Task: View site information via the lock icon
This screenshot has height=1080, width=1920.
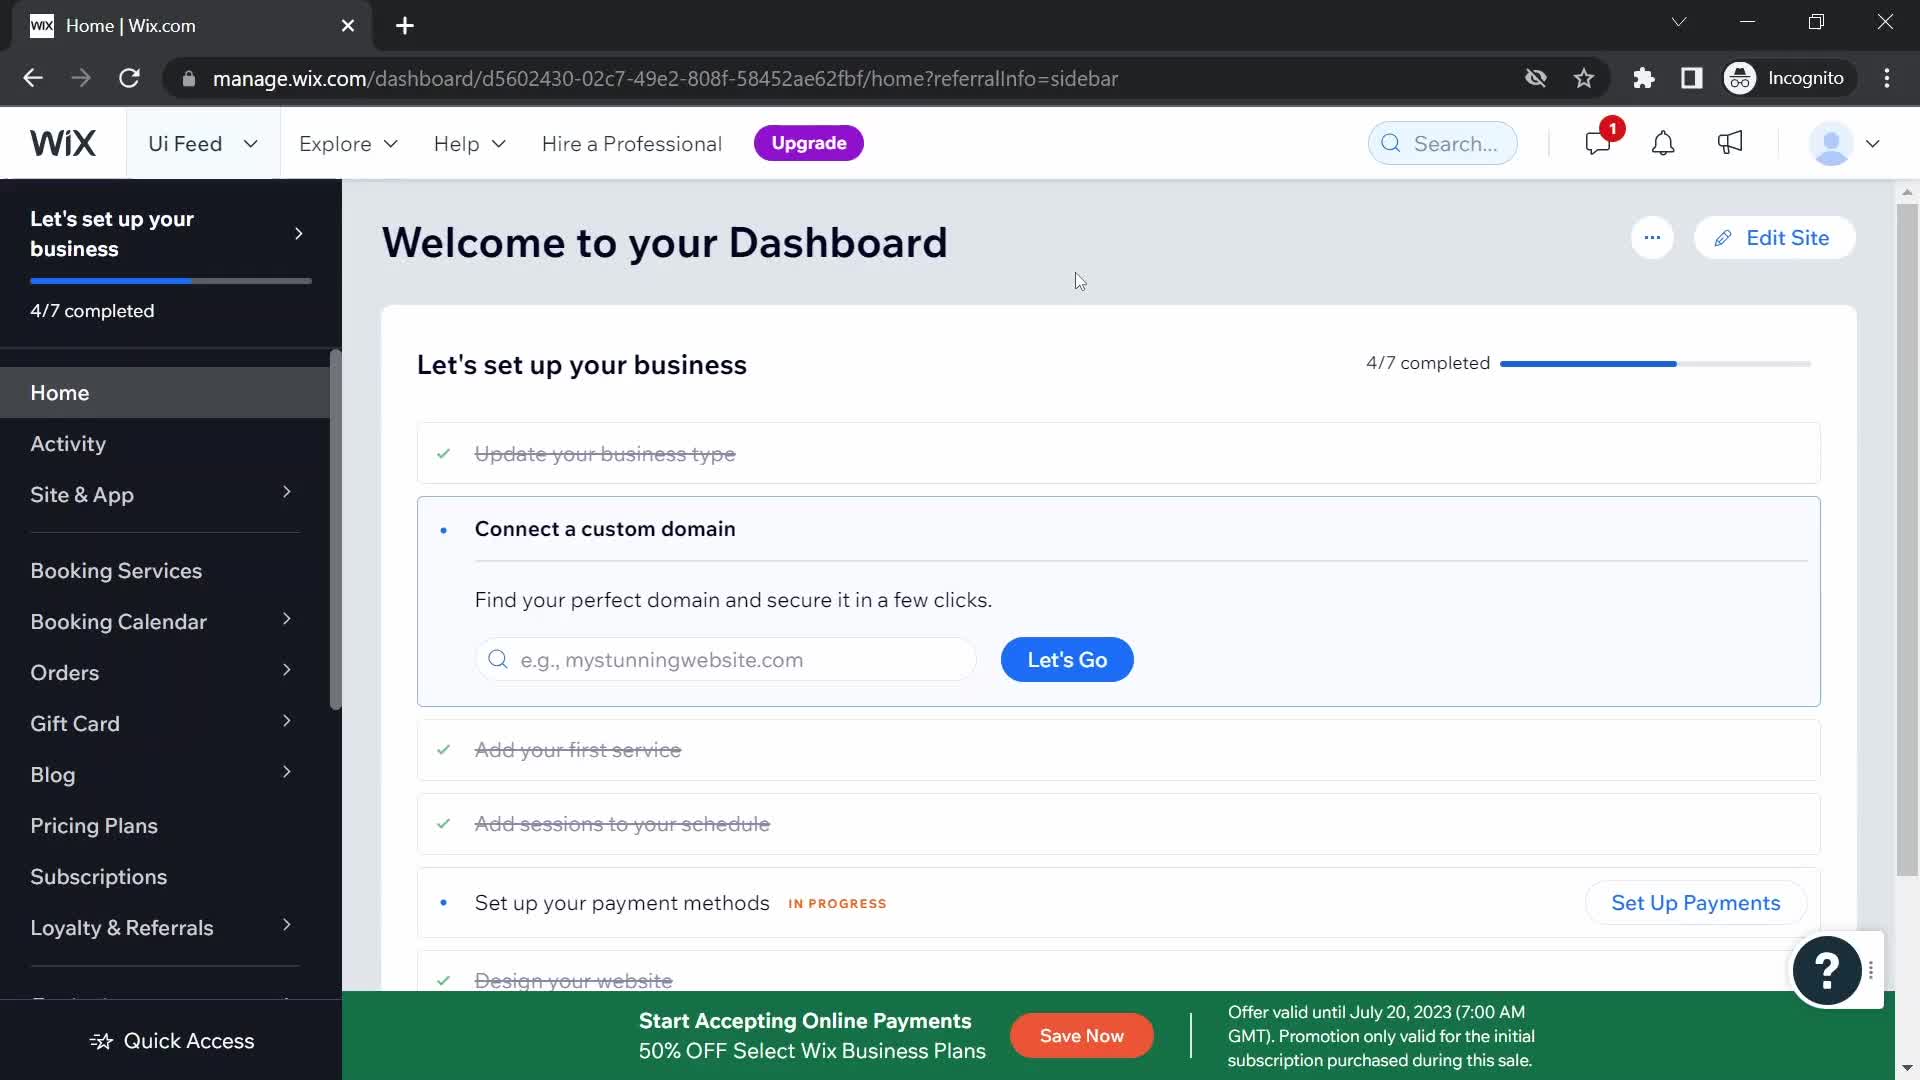Action: (188, 78)
